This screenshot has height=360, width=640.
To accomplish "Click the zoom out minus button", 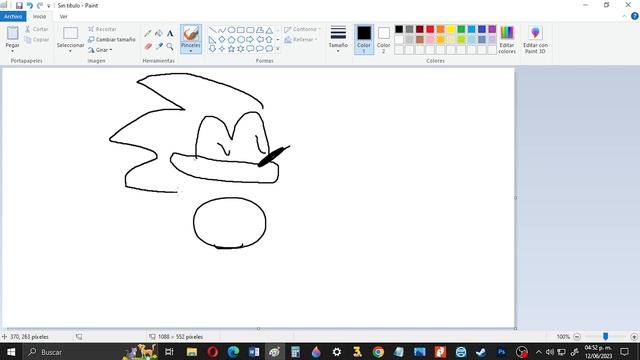I will point(577,337).
